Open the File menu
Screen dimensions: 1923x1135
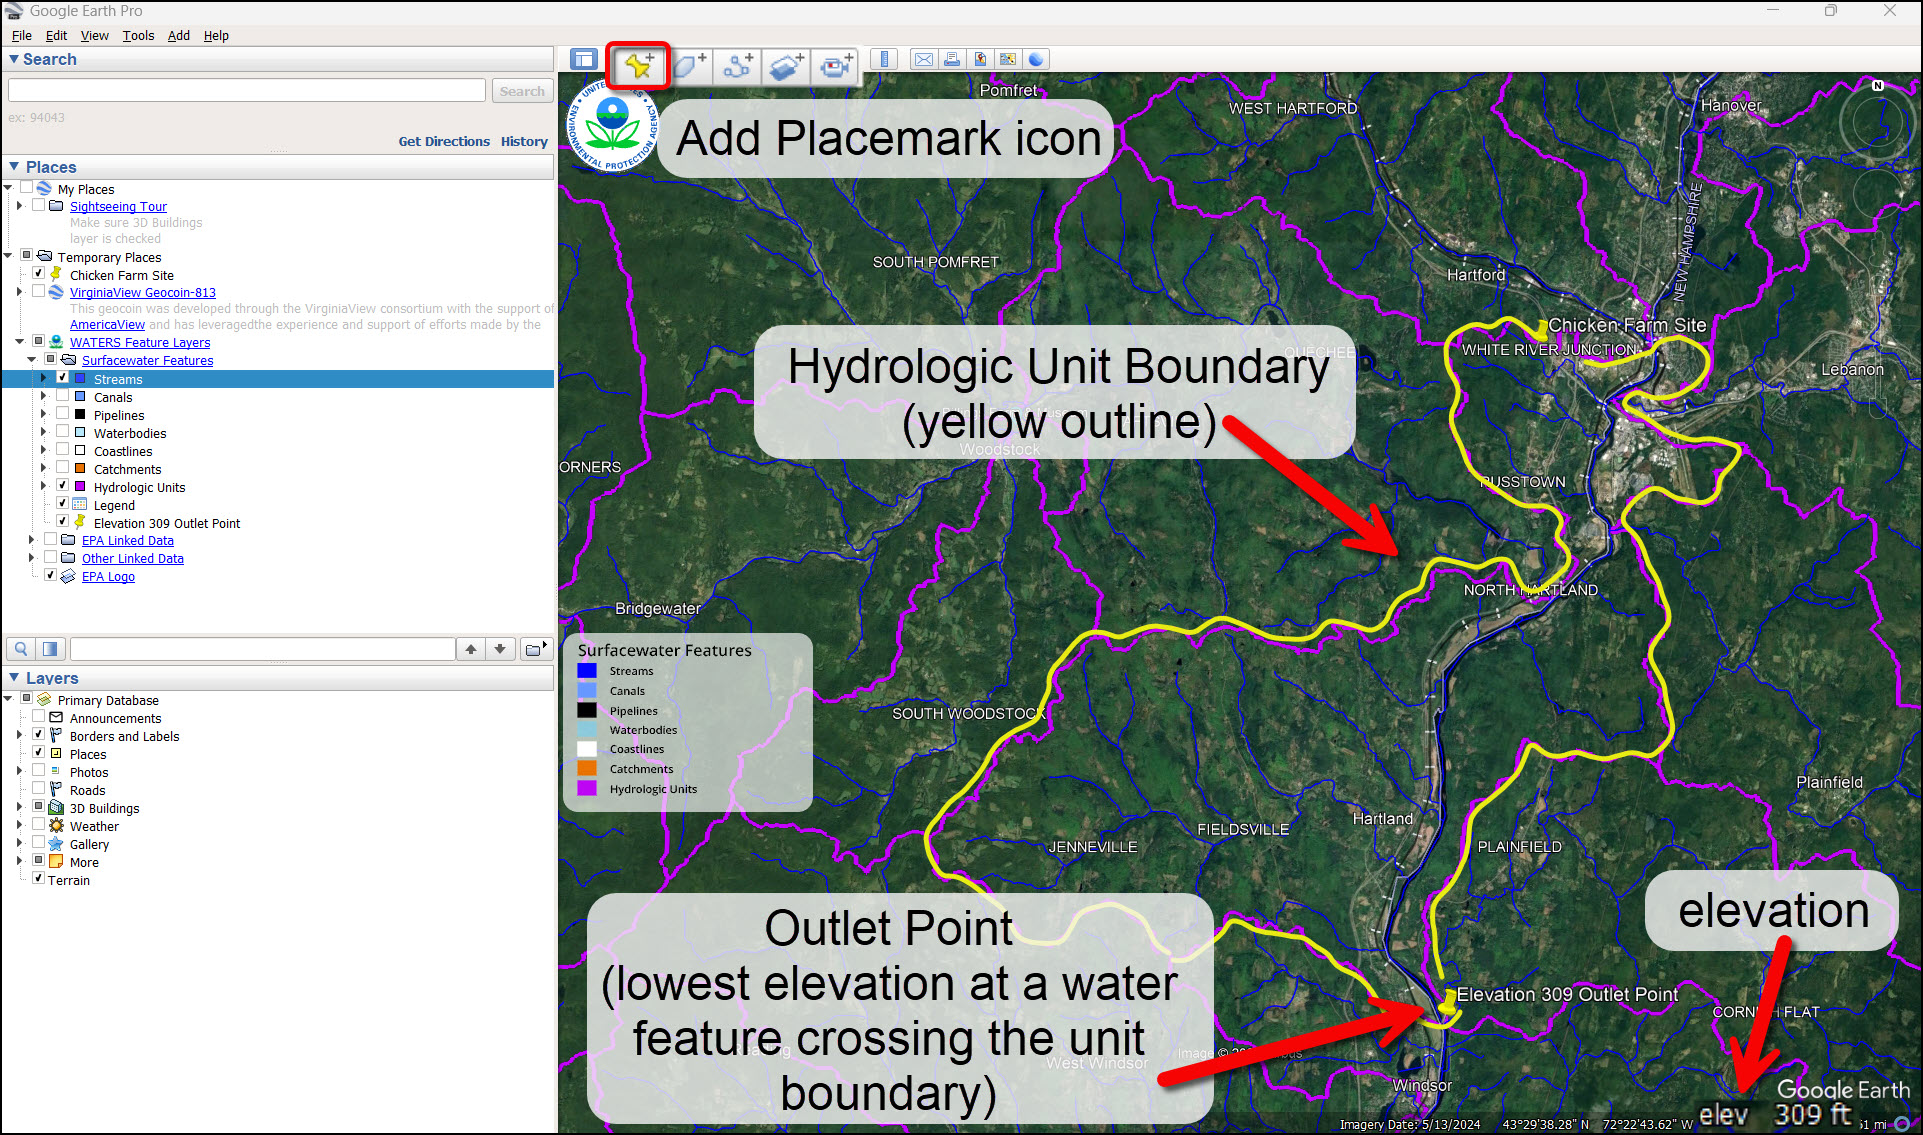[21, 35]
